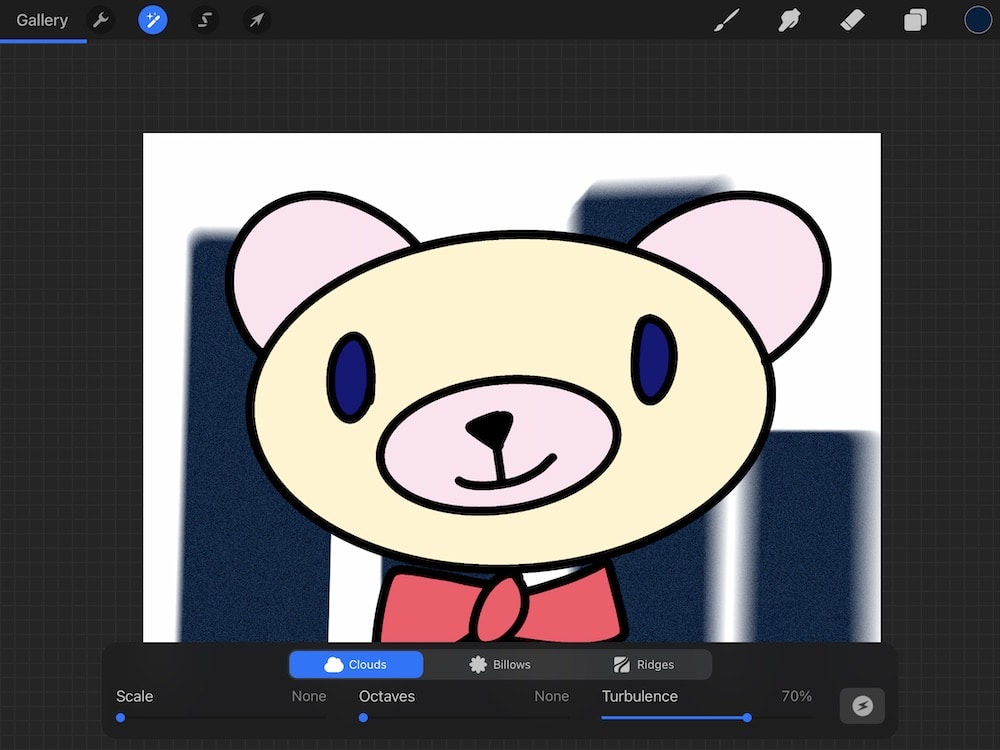
Task: Tap the red bow tie knot on canvas
Action: tap(501, 609)
